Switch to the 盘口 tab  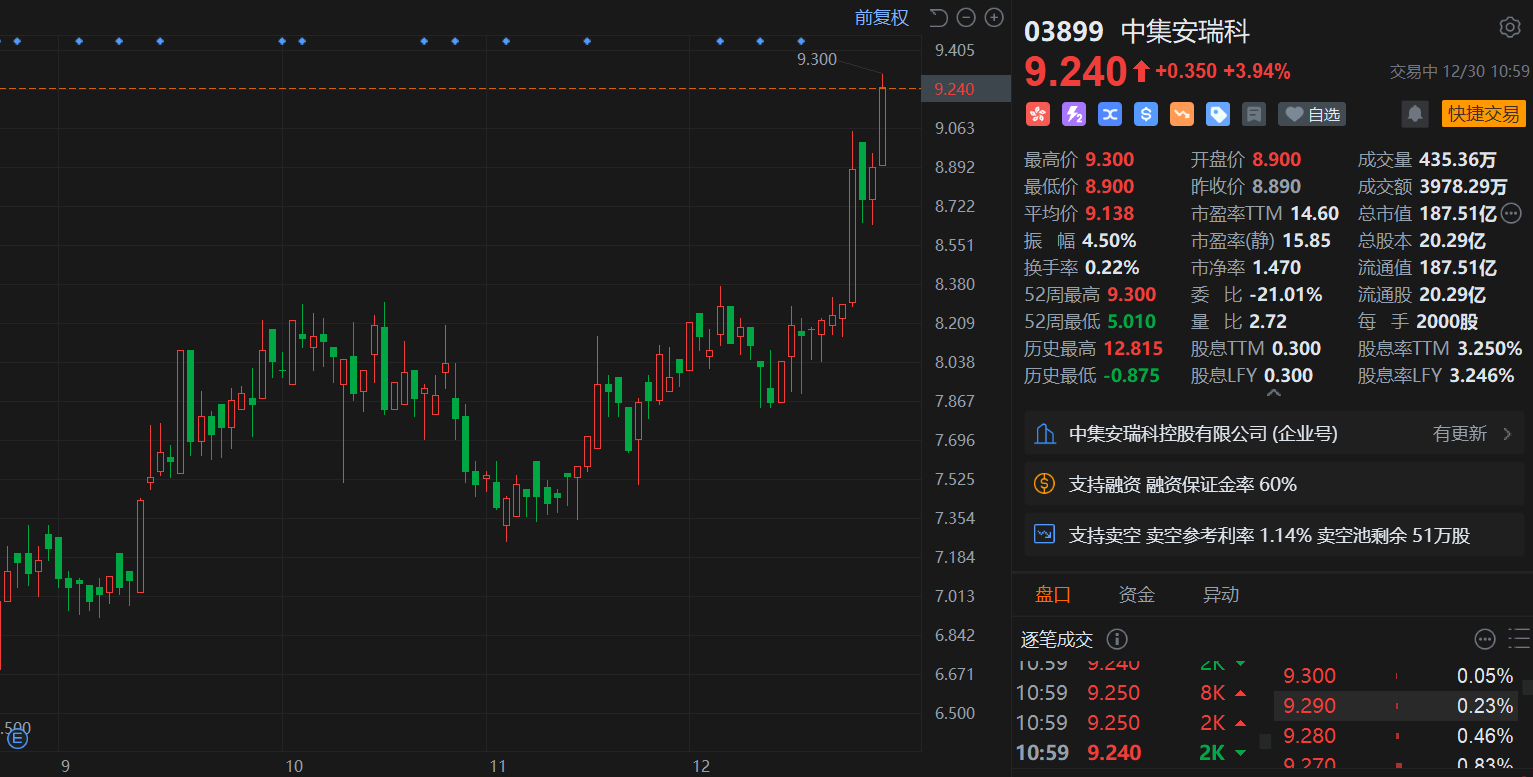(x=1053, y=595)
